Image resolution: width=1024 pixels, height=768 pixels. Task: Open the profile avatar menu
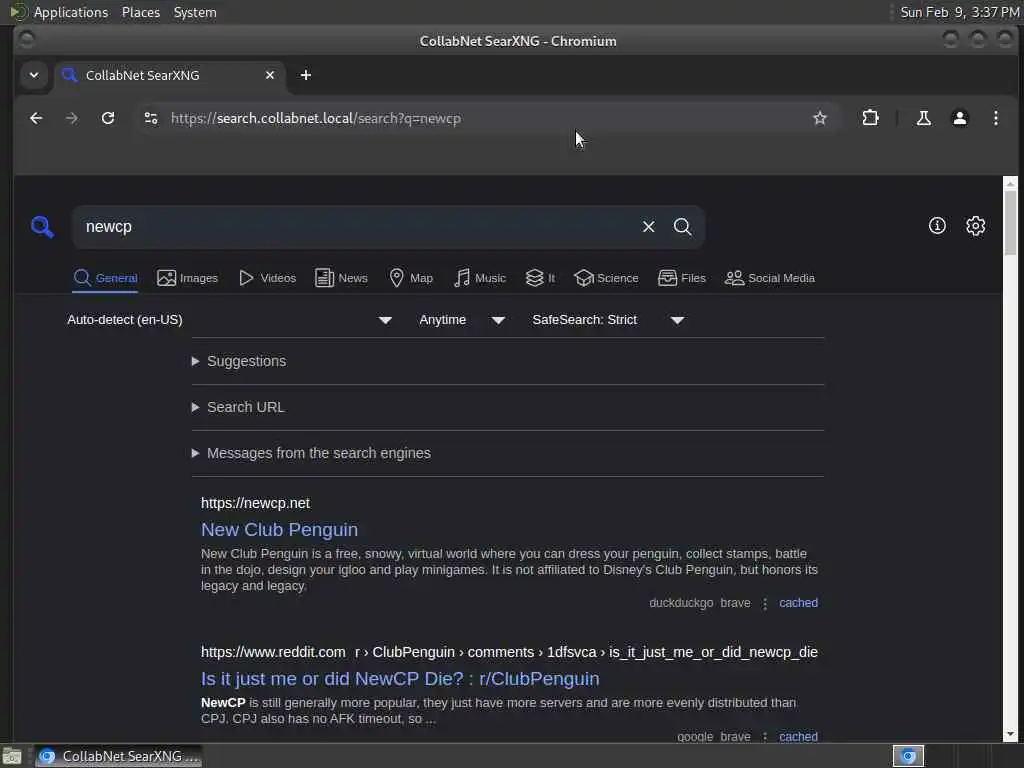(959, 118)
